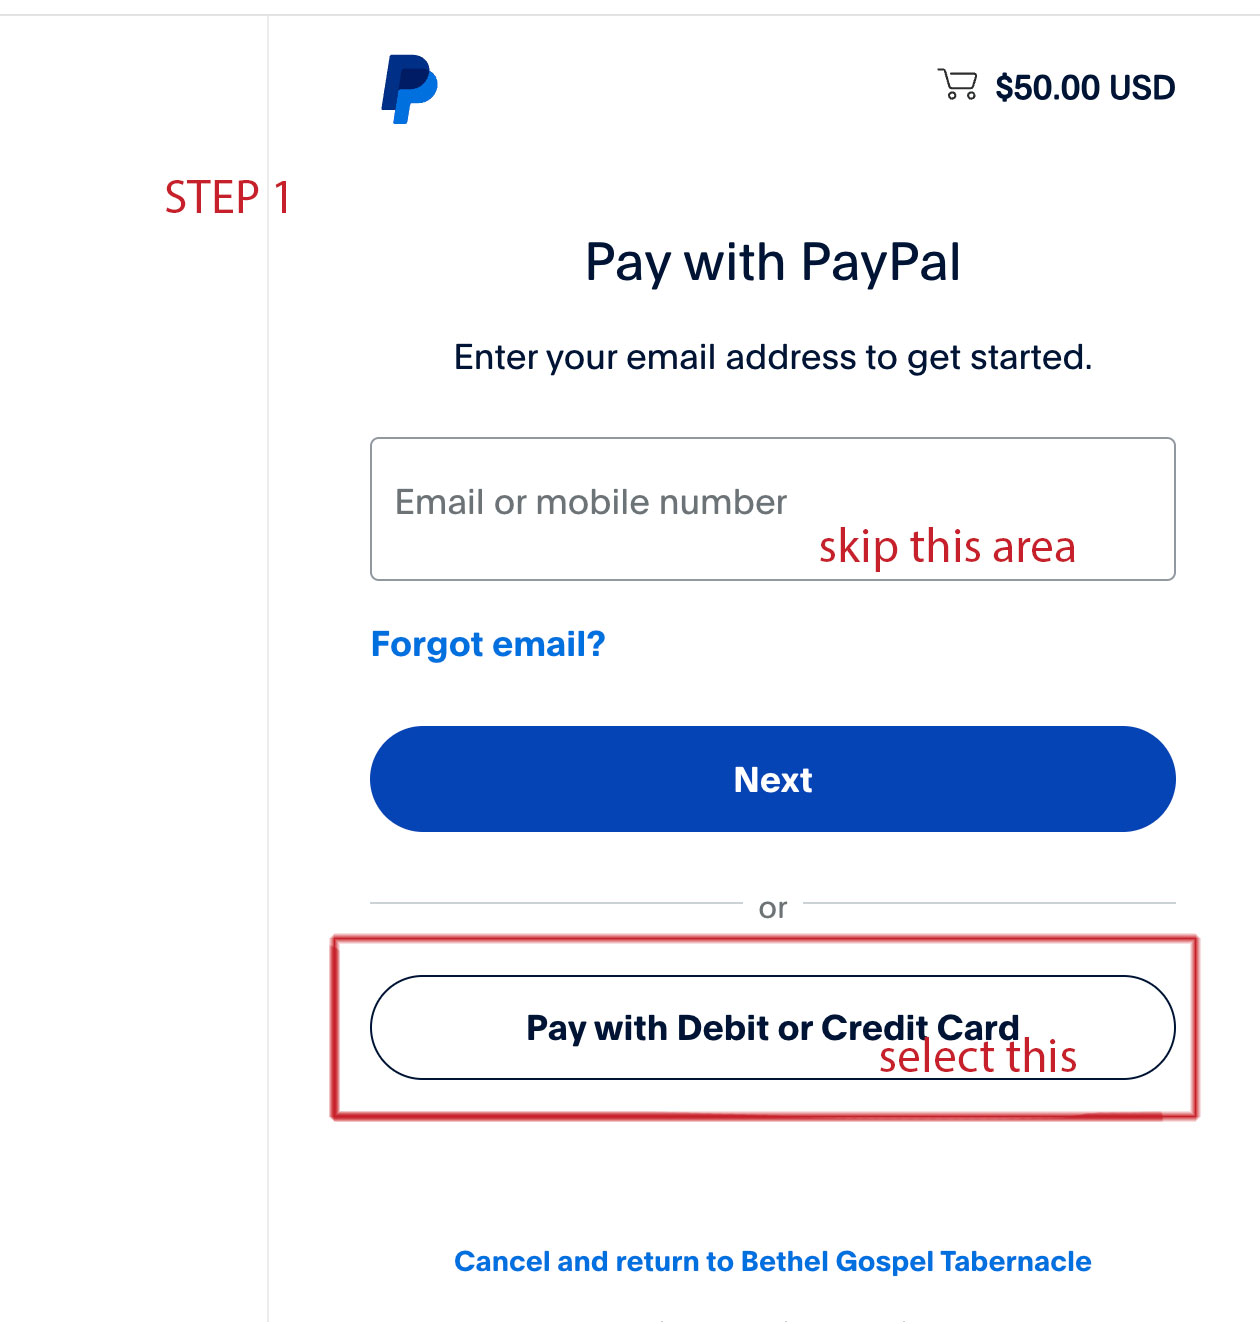Click the $50.00 USD cart total
The image size is (1260, 1324).
[x=1085, y=88]
